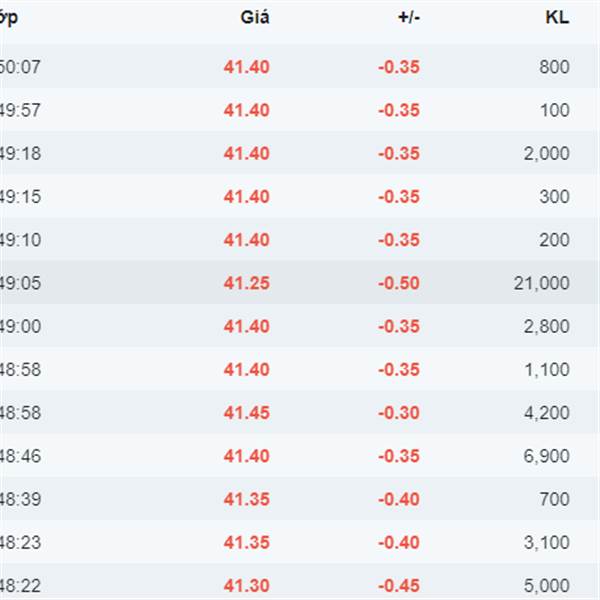
Task: Select the 41.25 price cell
Action: [x=246, y=283]
